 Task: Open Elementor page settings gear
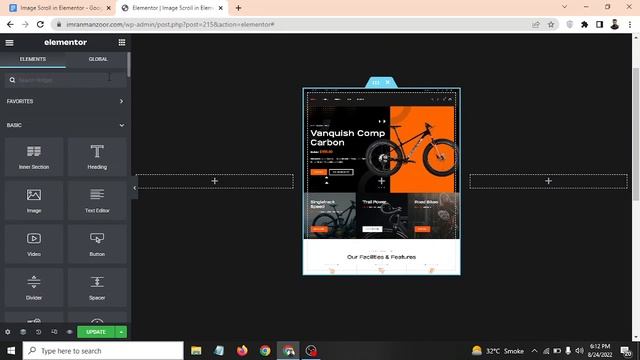8,332
